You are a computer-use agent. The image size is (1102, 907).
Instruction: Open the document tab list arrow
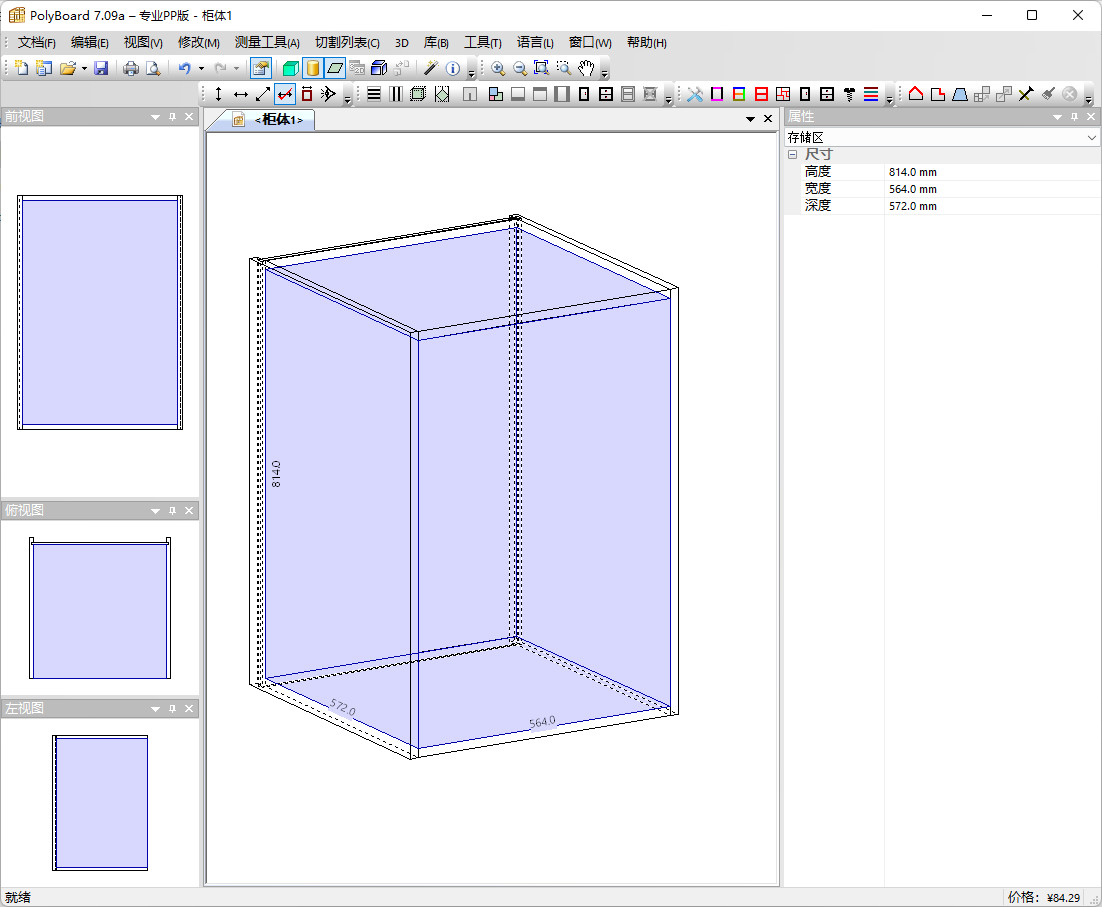tap(751, 119)
